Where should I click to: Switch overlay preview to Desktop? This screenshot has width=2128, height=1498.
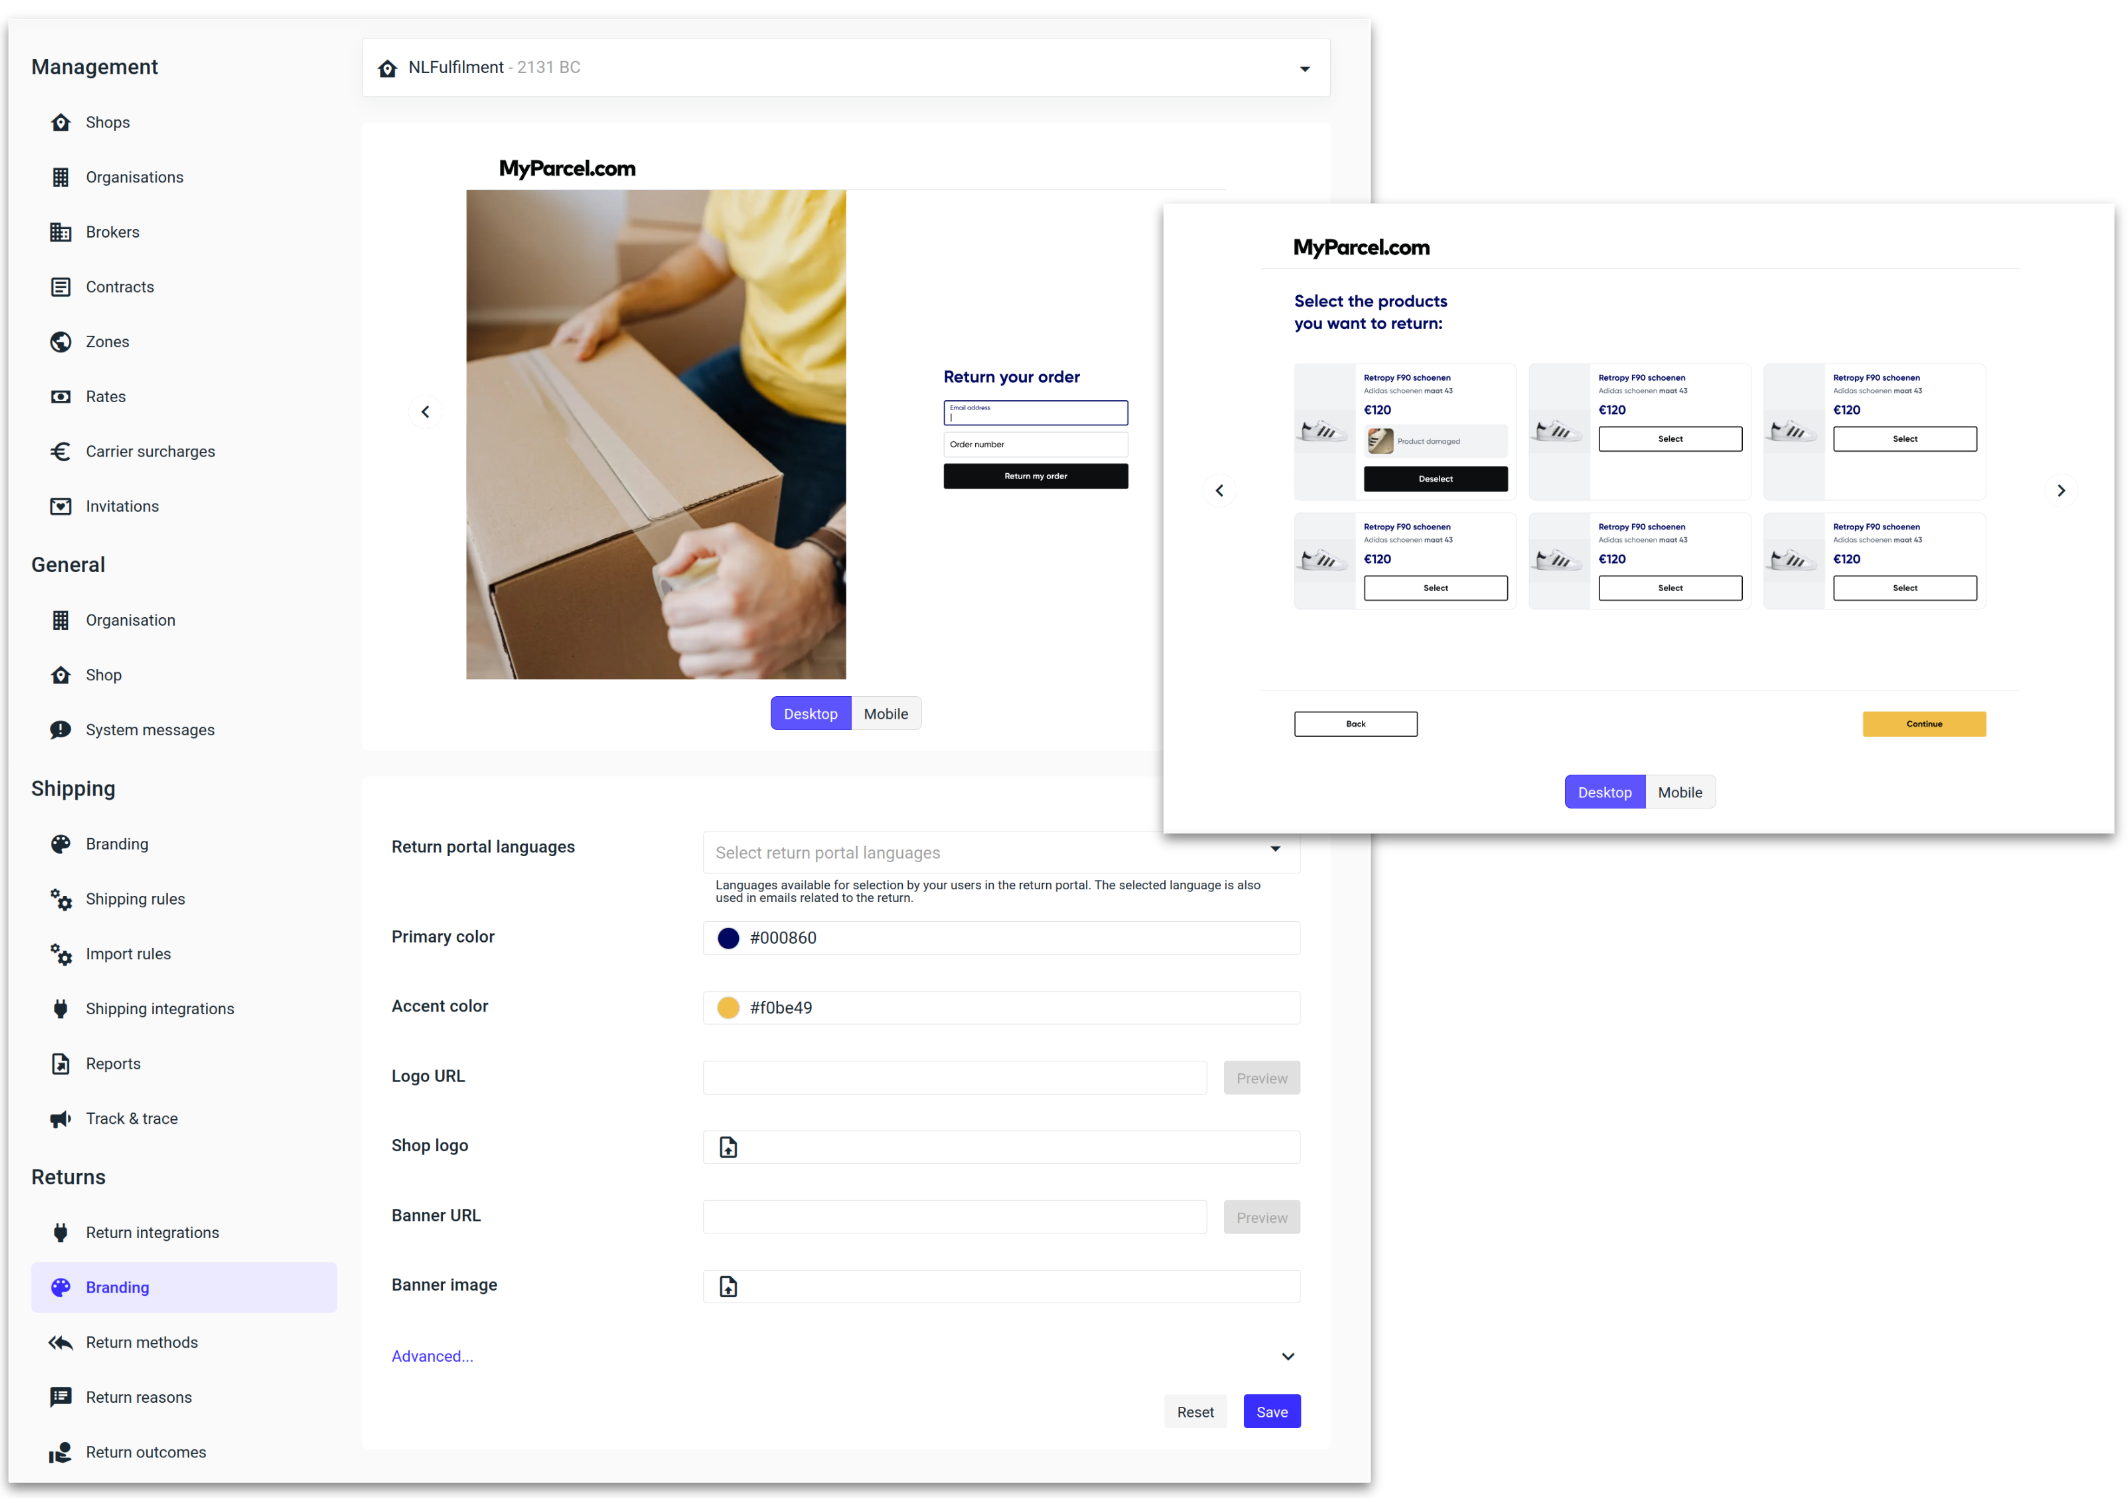pyautogui.click(x=1605, y=792)
